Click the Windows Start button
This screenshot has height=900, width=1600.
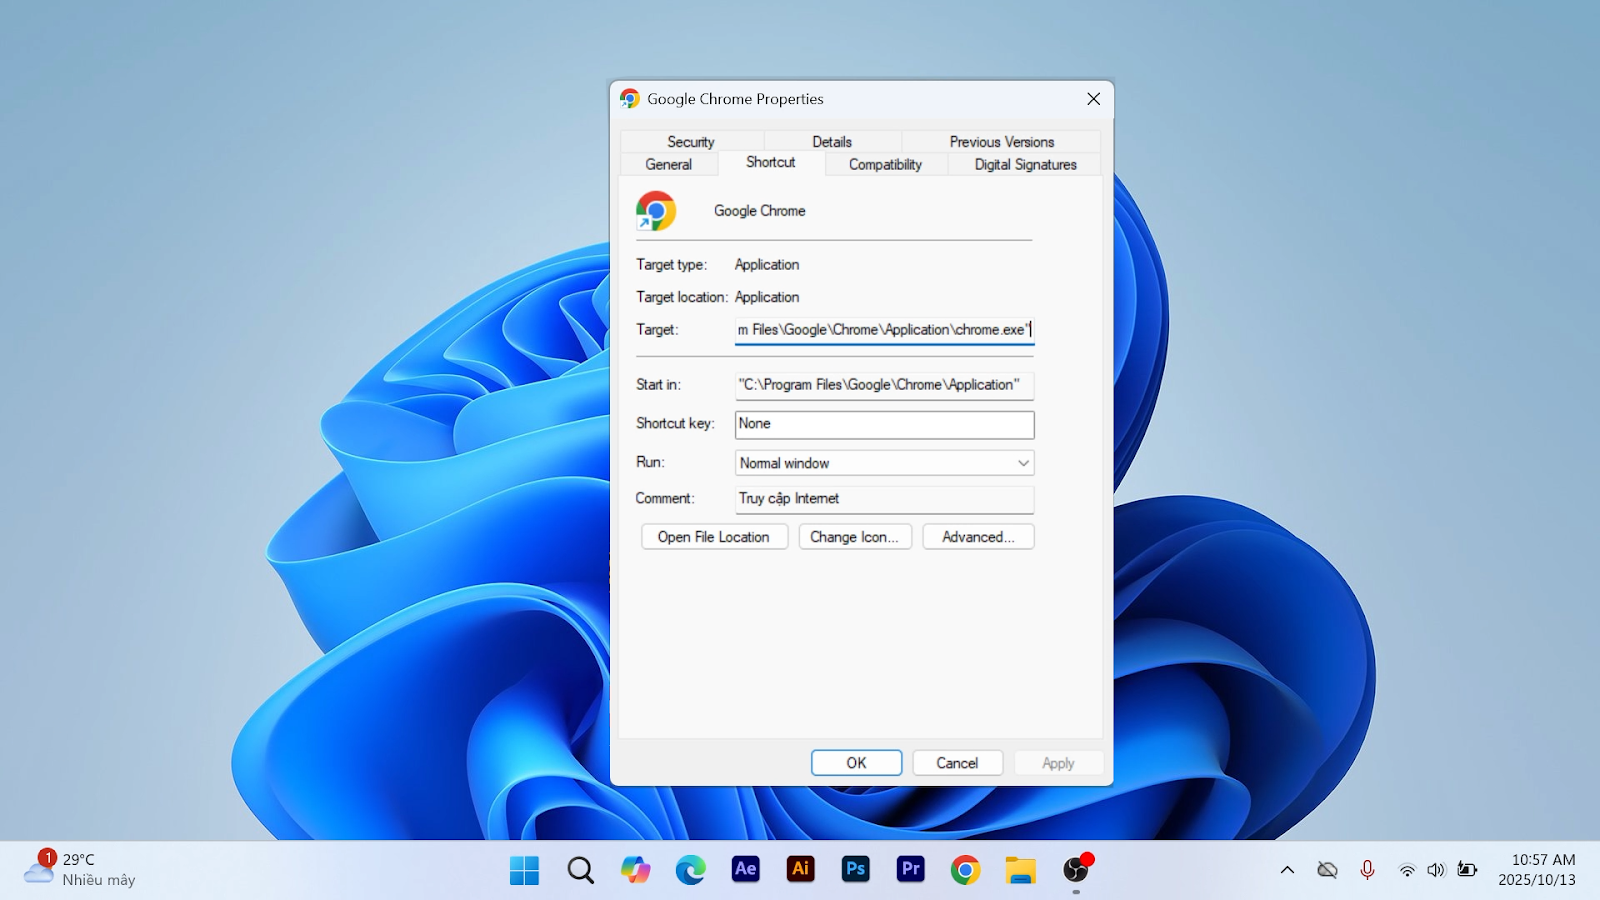(x=524, y=870)
